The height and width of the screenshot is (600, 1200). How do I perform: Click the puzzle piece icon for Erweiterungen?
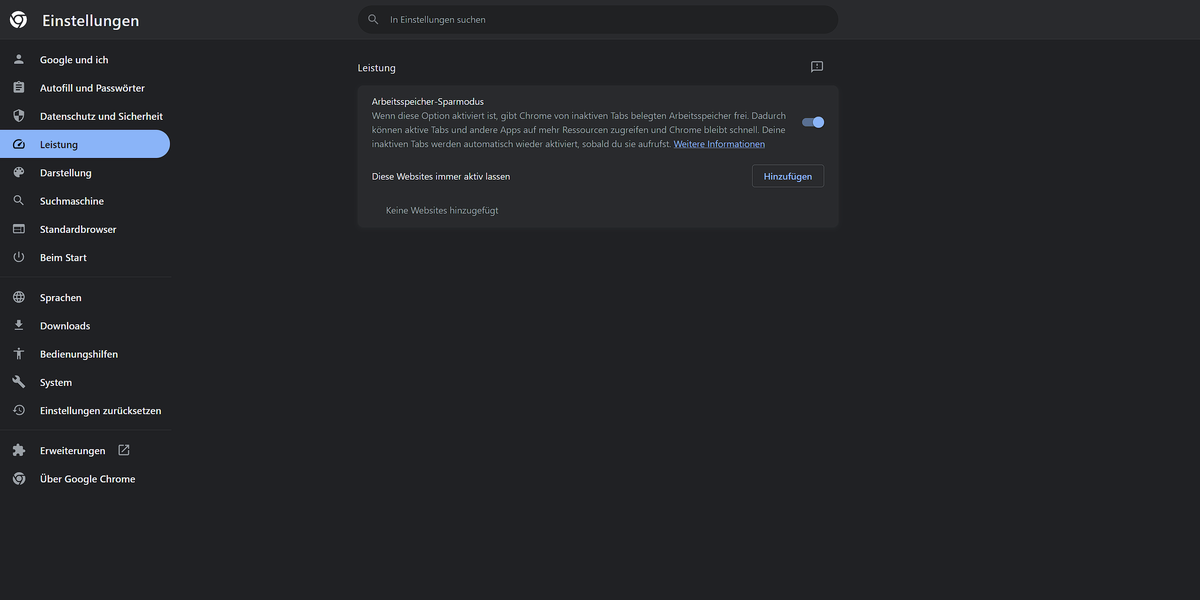18,450
